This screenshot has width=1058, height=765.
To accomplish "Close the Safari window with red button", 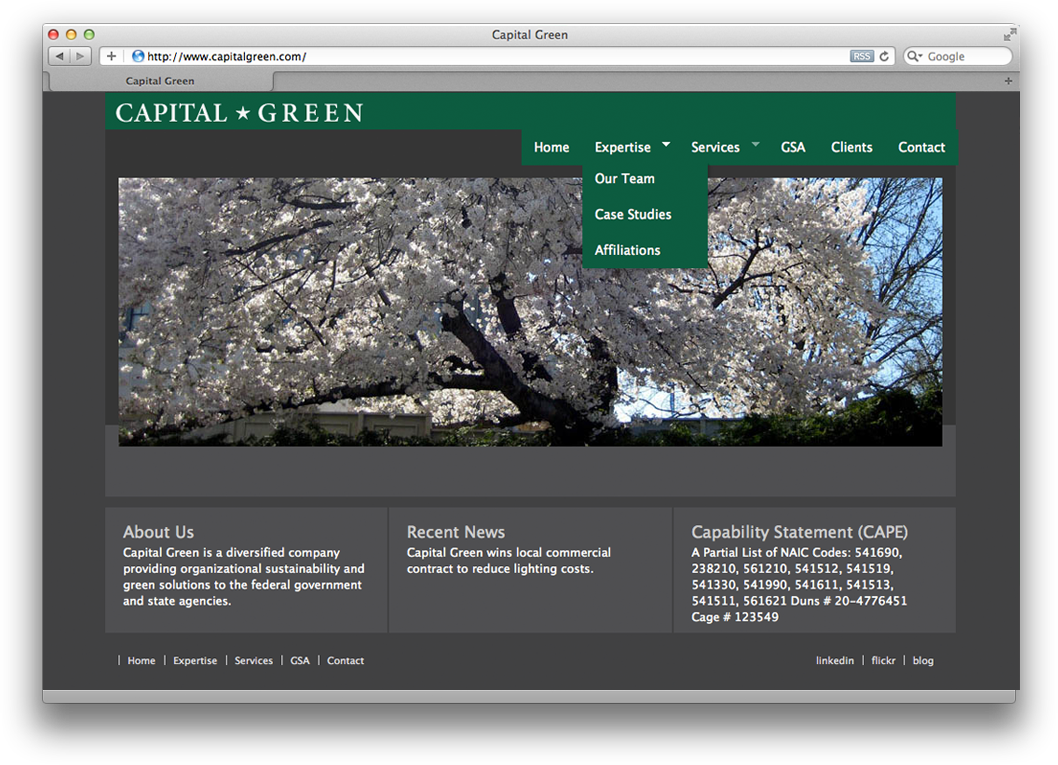I will pos(54,34).
